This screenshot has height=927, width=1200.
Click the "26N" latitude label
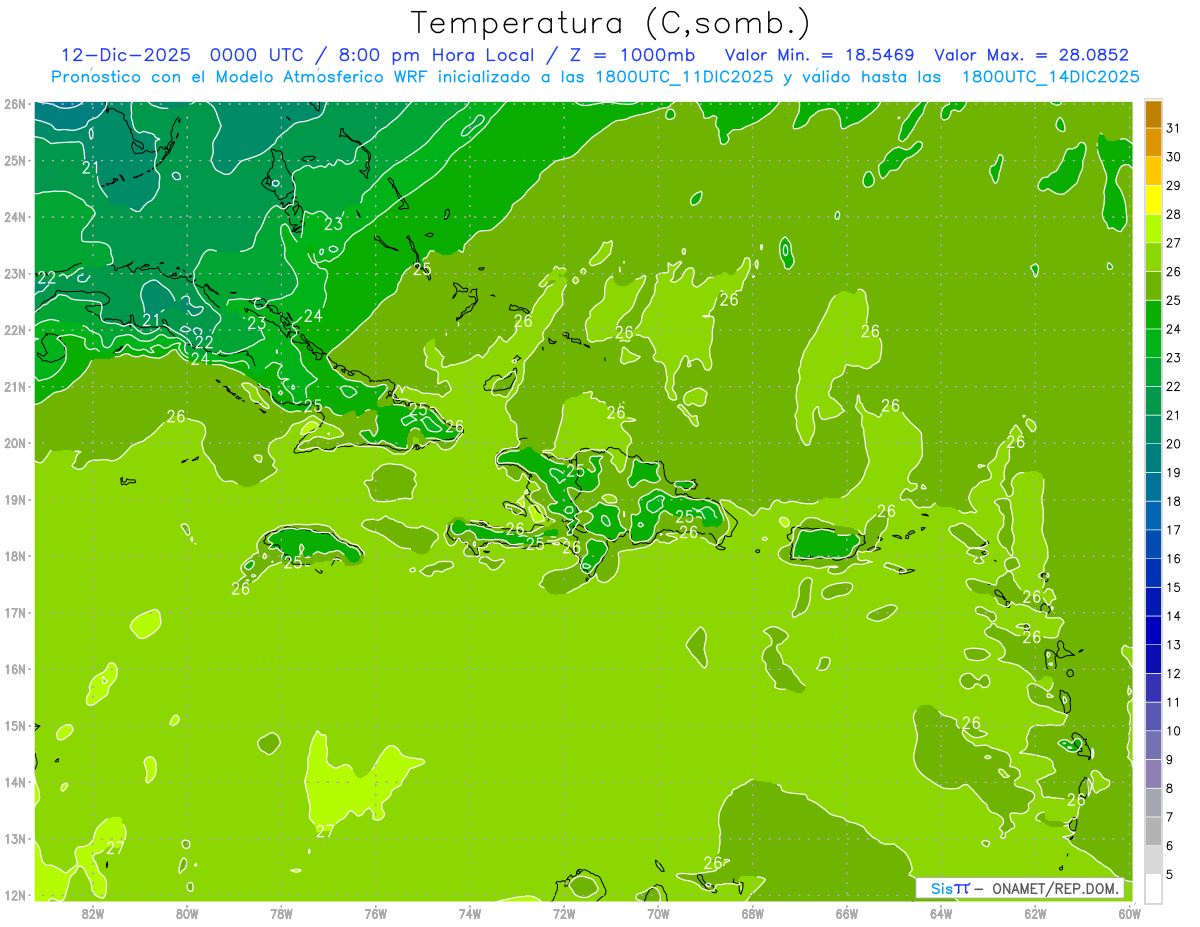tap(14, 104)
